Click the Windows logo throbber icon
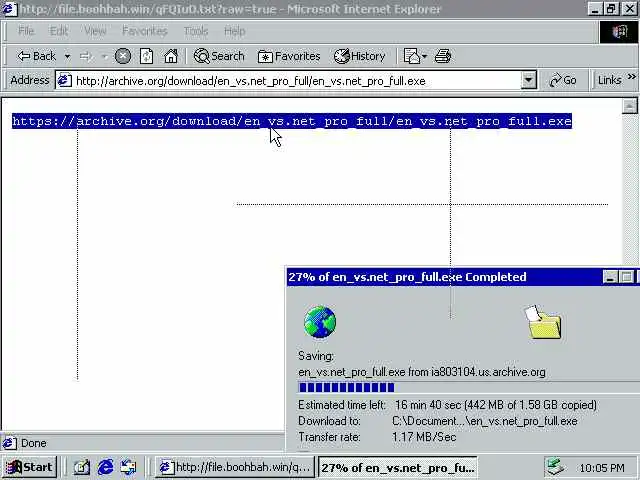This screenshot has width=640, height=480. [619, 31]
